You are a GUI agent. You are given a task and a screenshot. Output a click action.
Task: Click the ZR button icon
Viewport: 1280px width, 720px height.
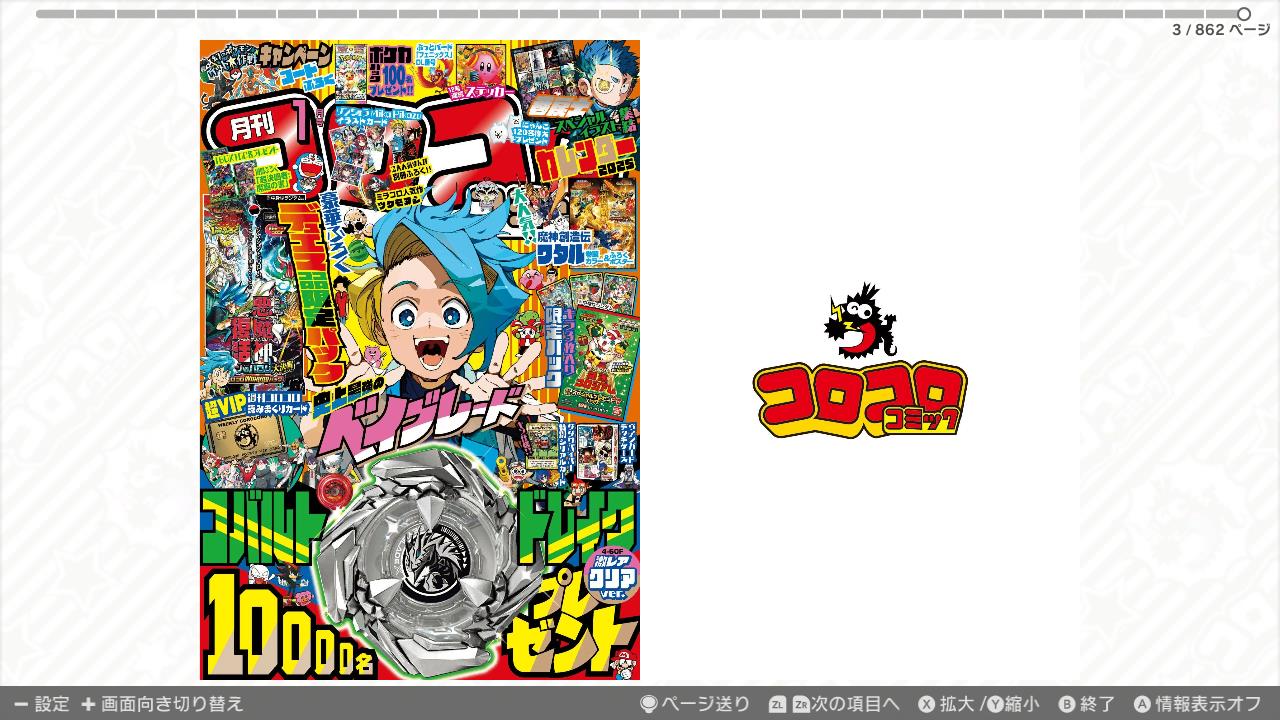pyautogui.click(x=801, y=704)
